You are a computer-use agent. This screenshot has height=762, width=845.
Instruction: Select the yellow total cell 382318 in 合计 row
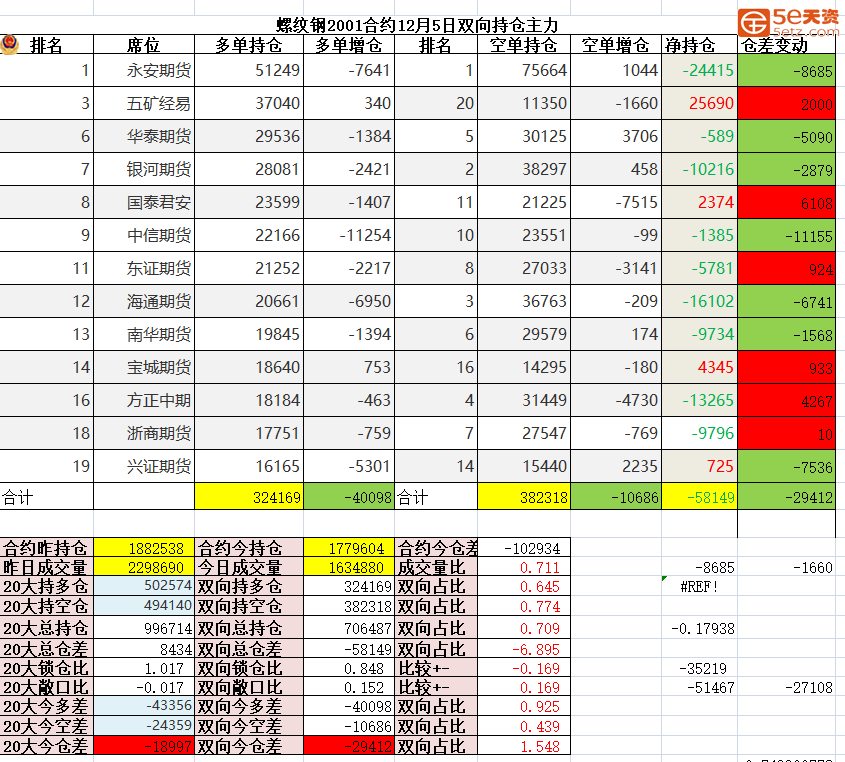pos(523,496)
